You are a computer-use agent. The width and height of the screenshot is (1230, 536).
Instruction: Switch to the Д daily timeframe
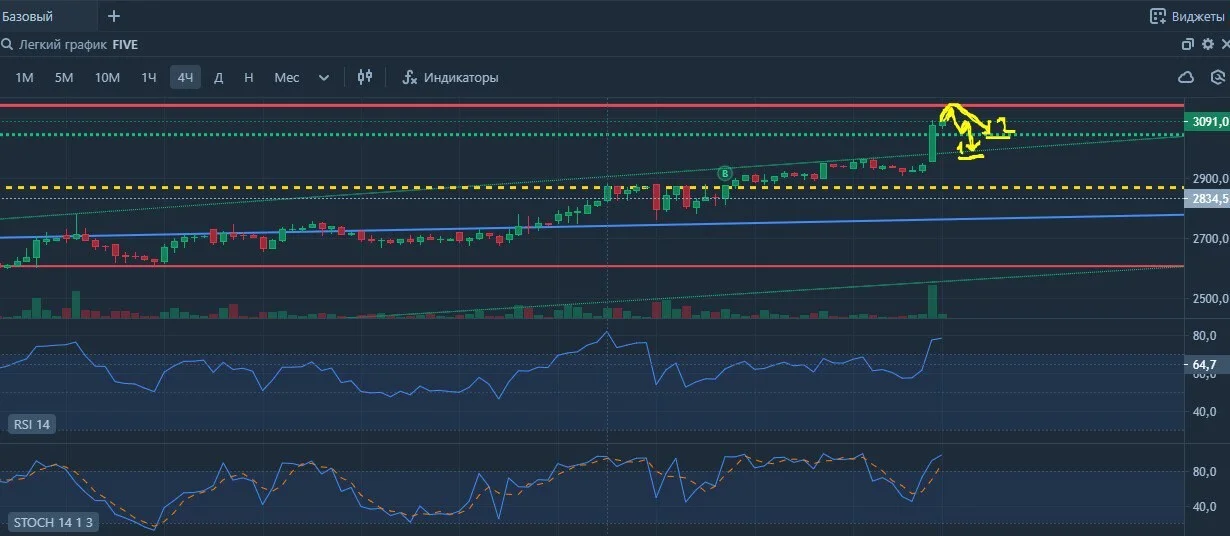[x=218, y=77]
